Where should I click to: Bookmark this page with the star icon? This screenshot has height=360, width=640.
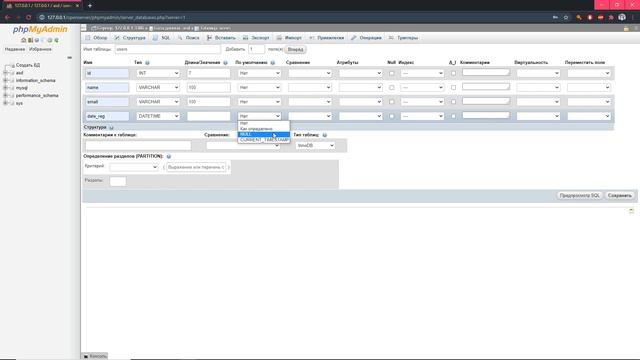coord(566,17)
